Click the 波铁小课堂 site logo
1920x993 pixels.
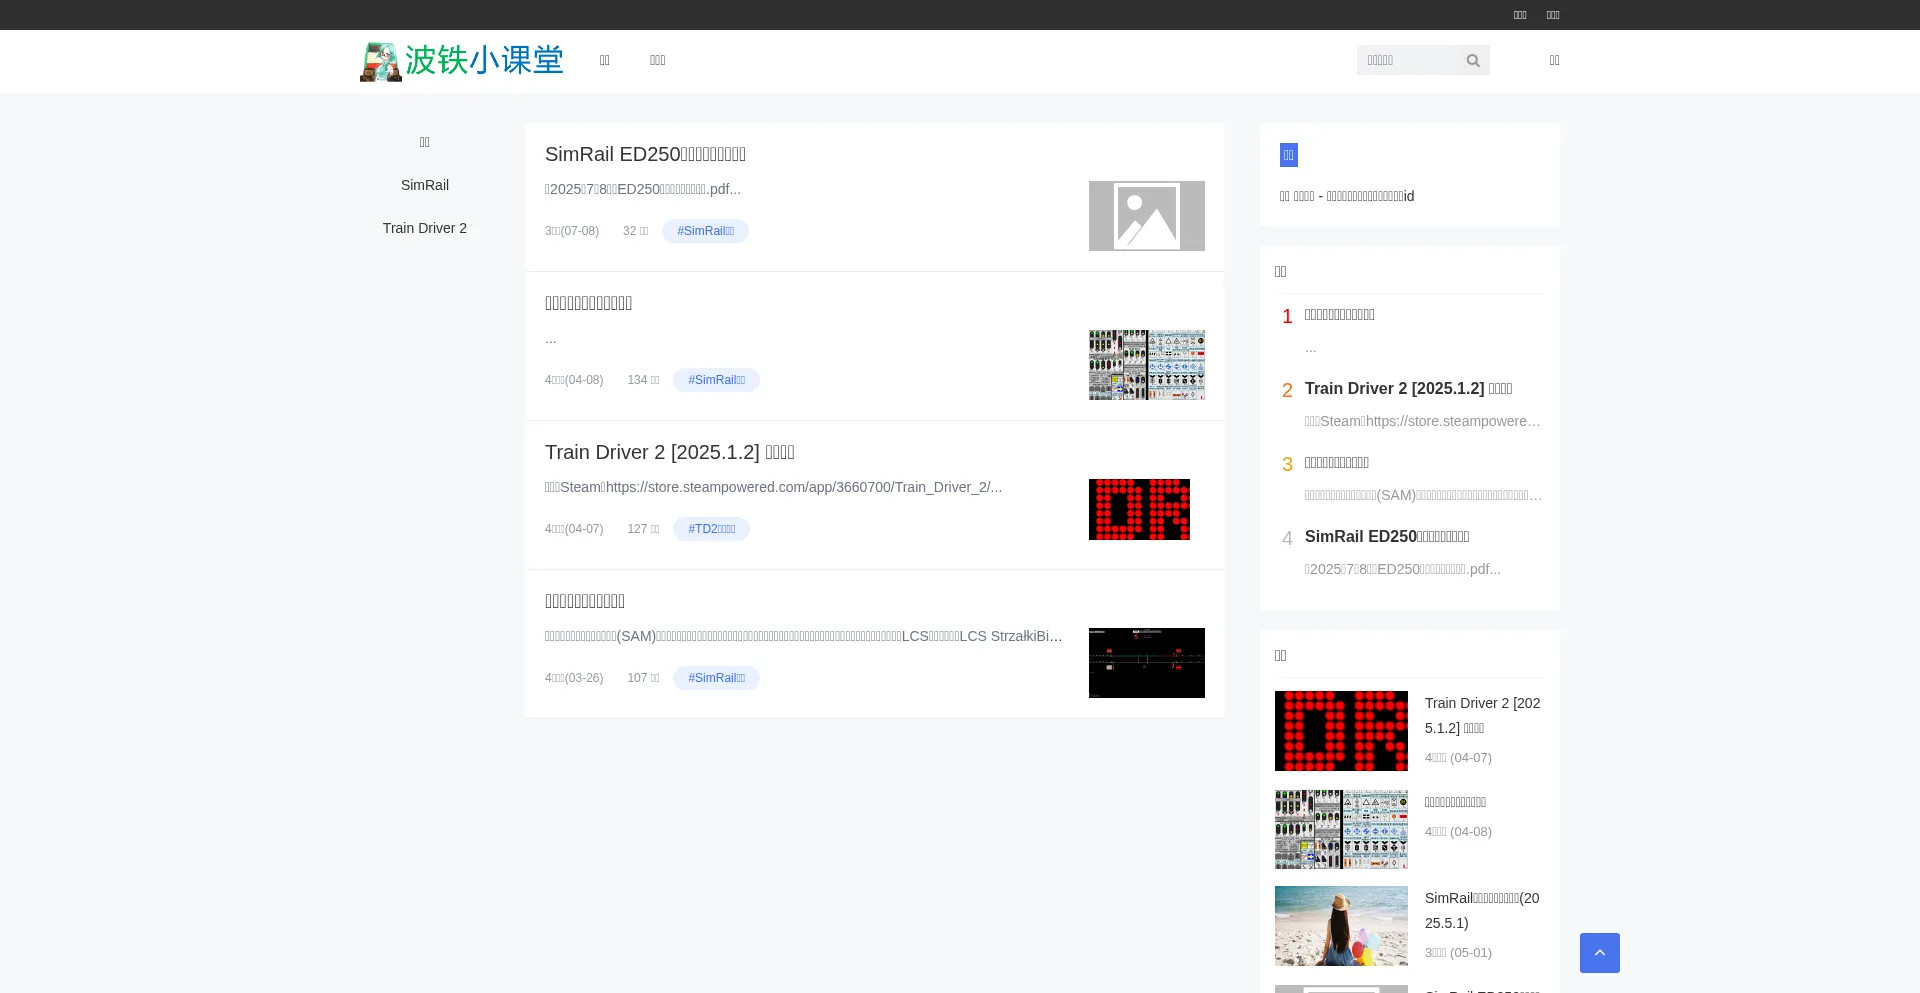462,61
